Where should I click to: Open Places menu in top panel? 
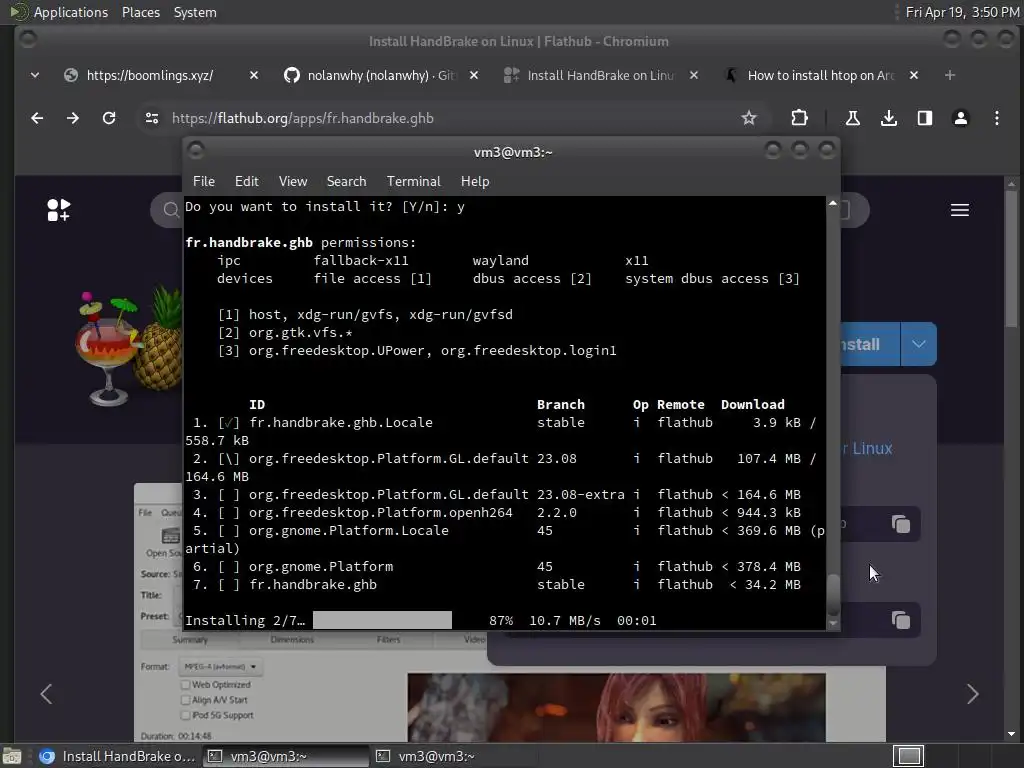point(140,12)
